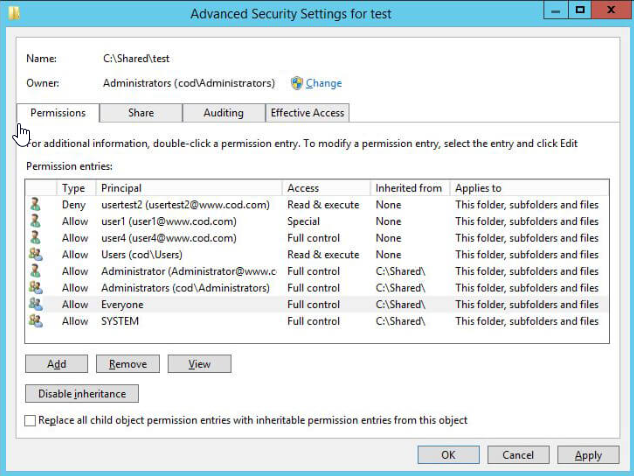Click the user icon for the user4 entry

coord(36,238)
